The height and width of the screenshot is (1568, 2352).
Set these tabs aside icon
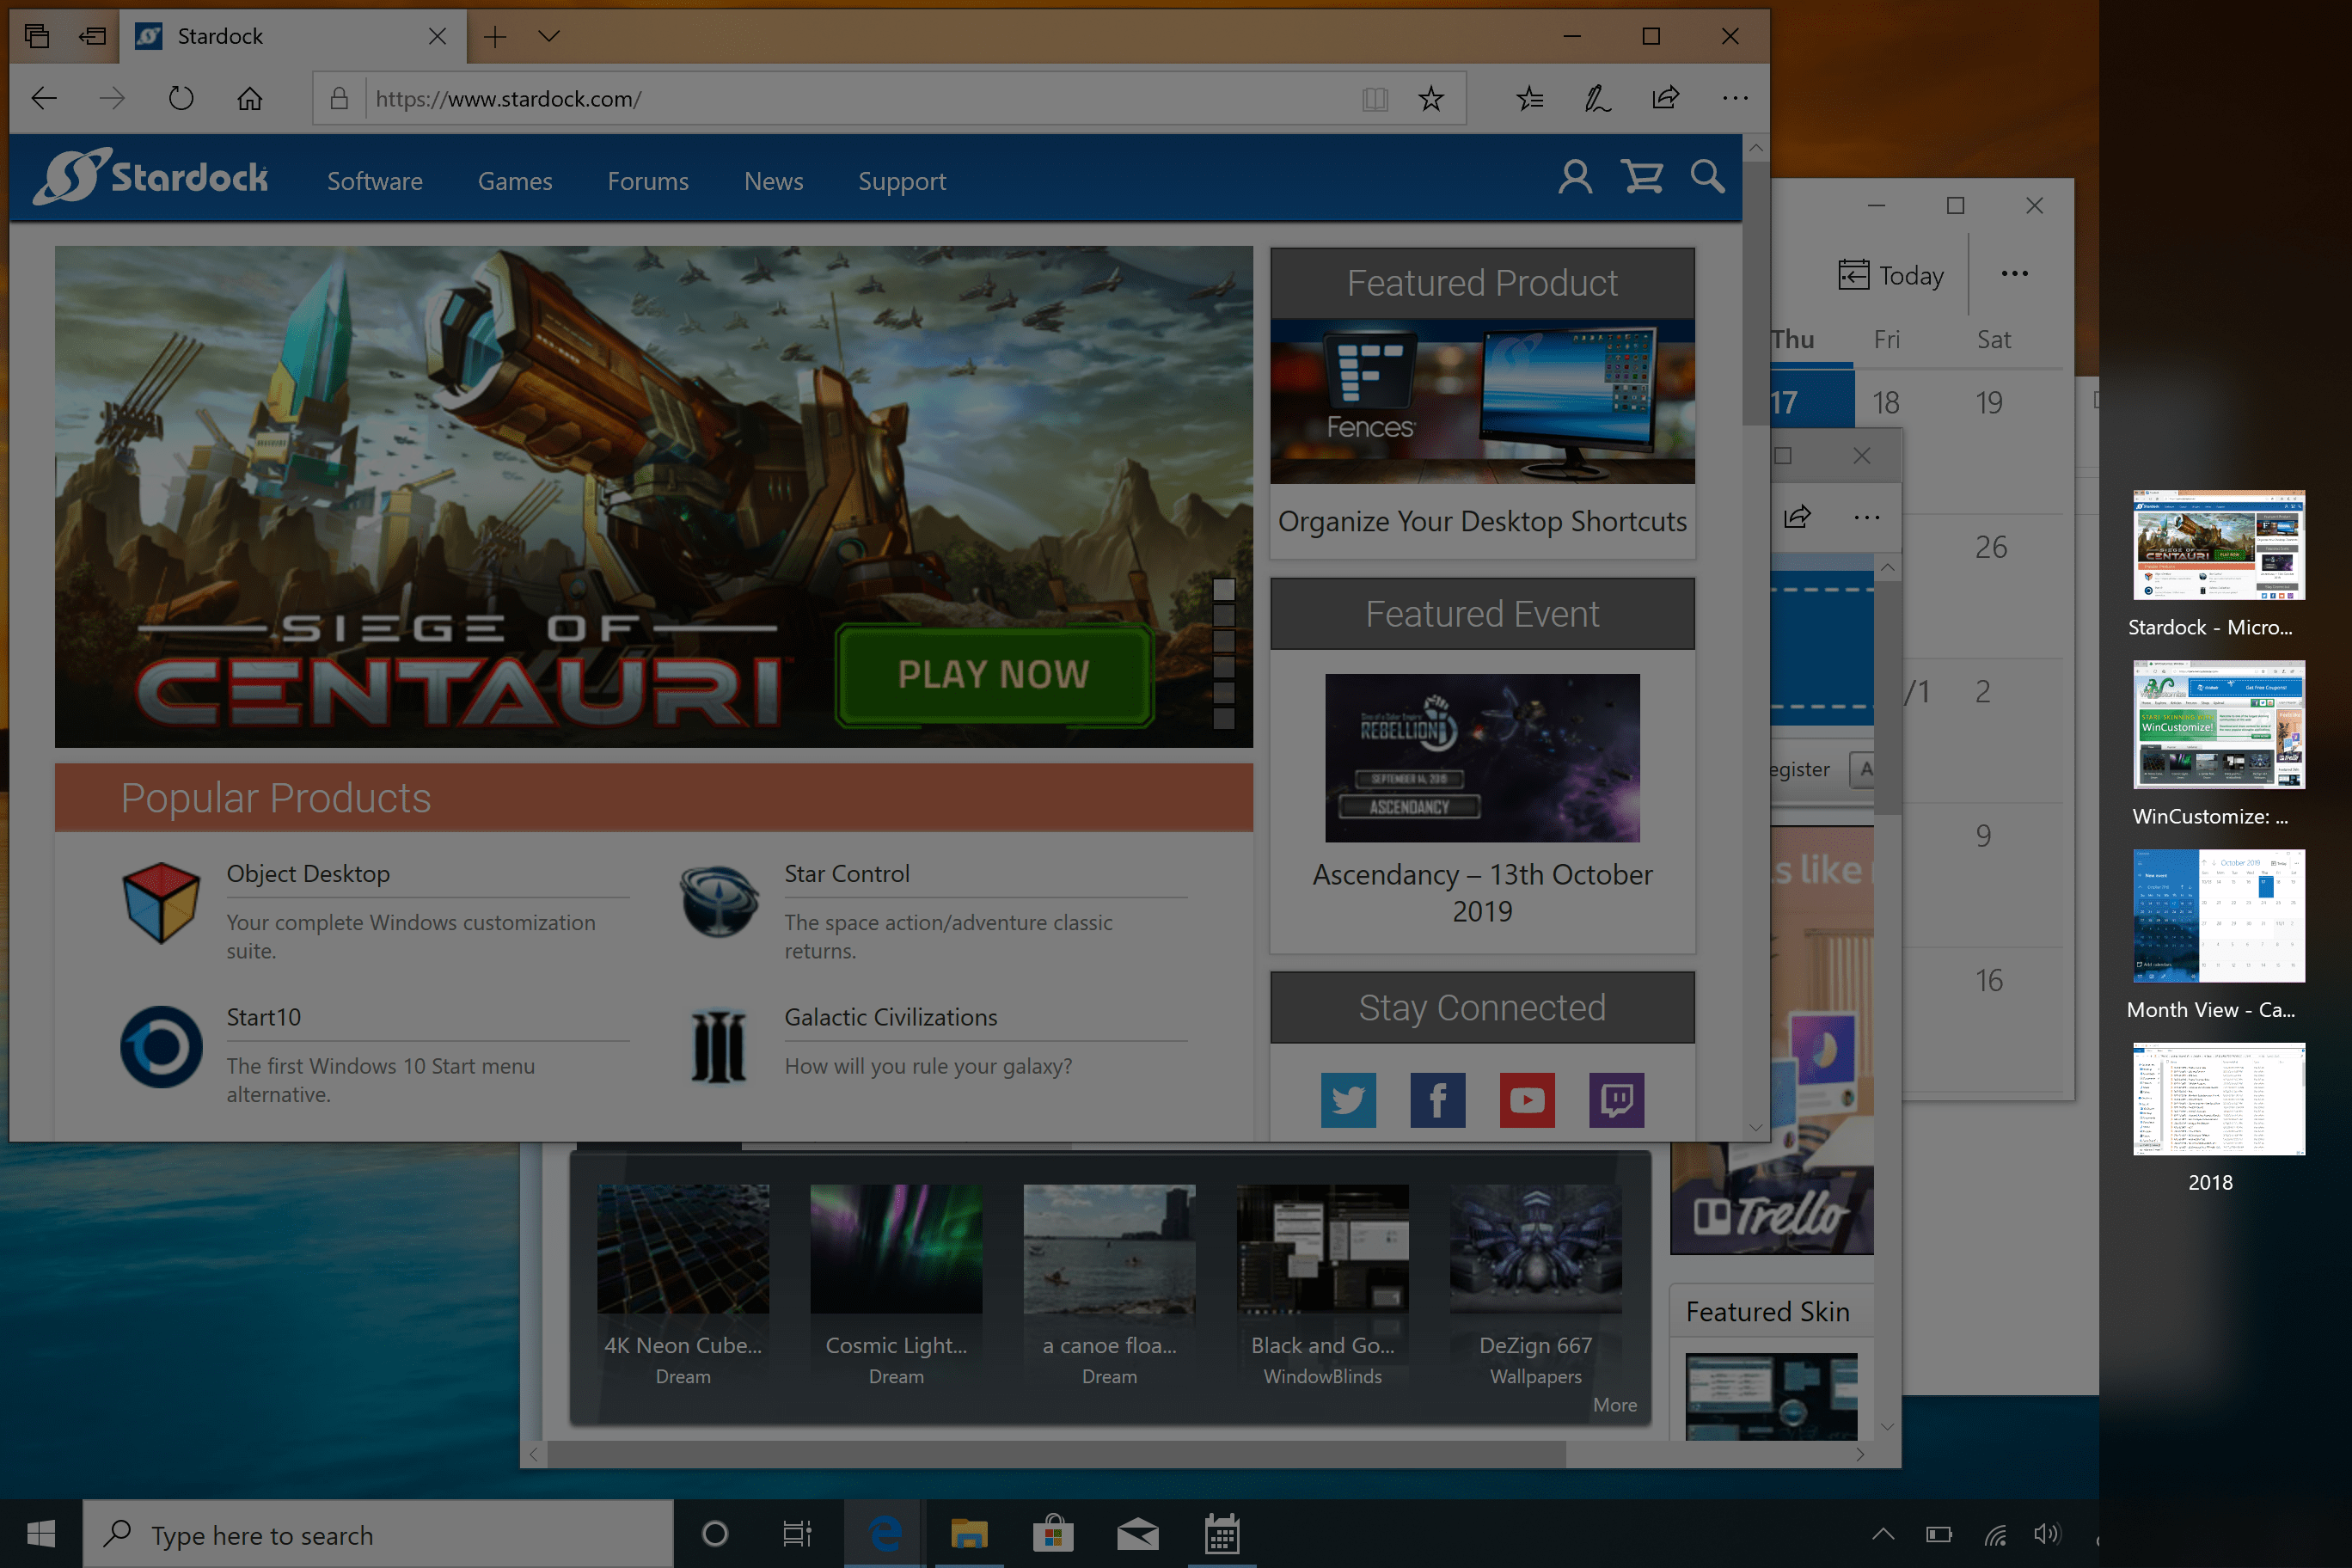point(92,36)
